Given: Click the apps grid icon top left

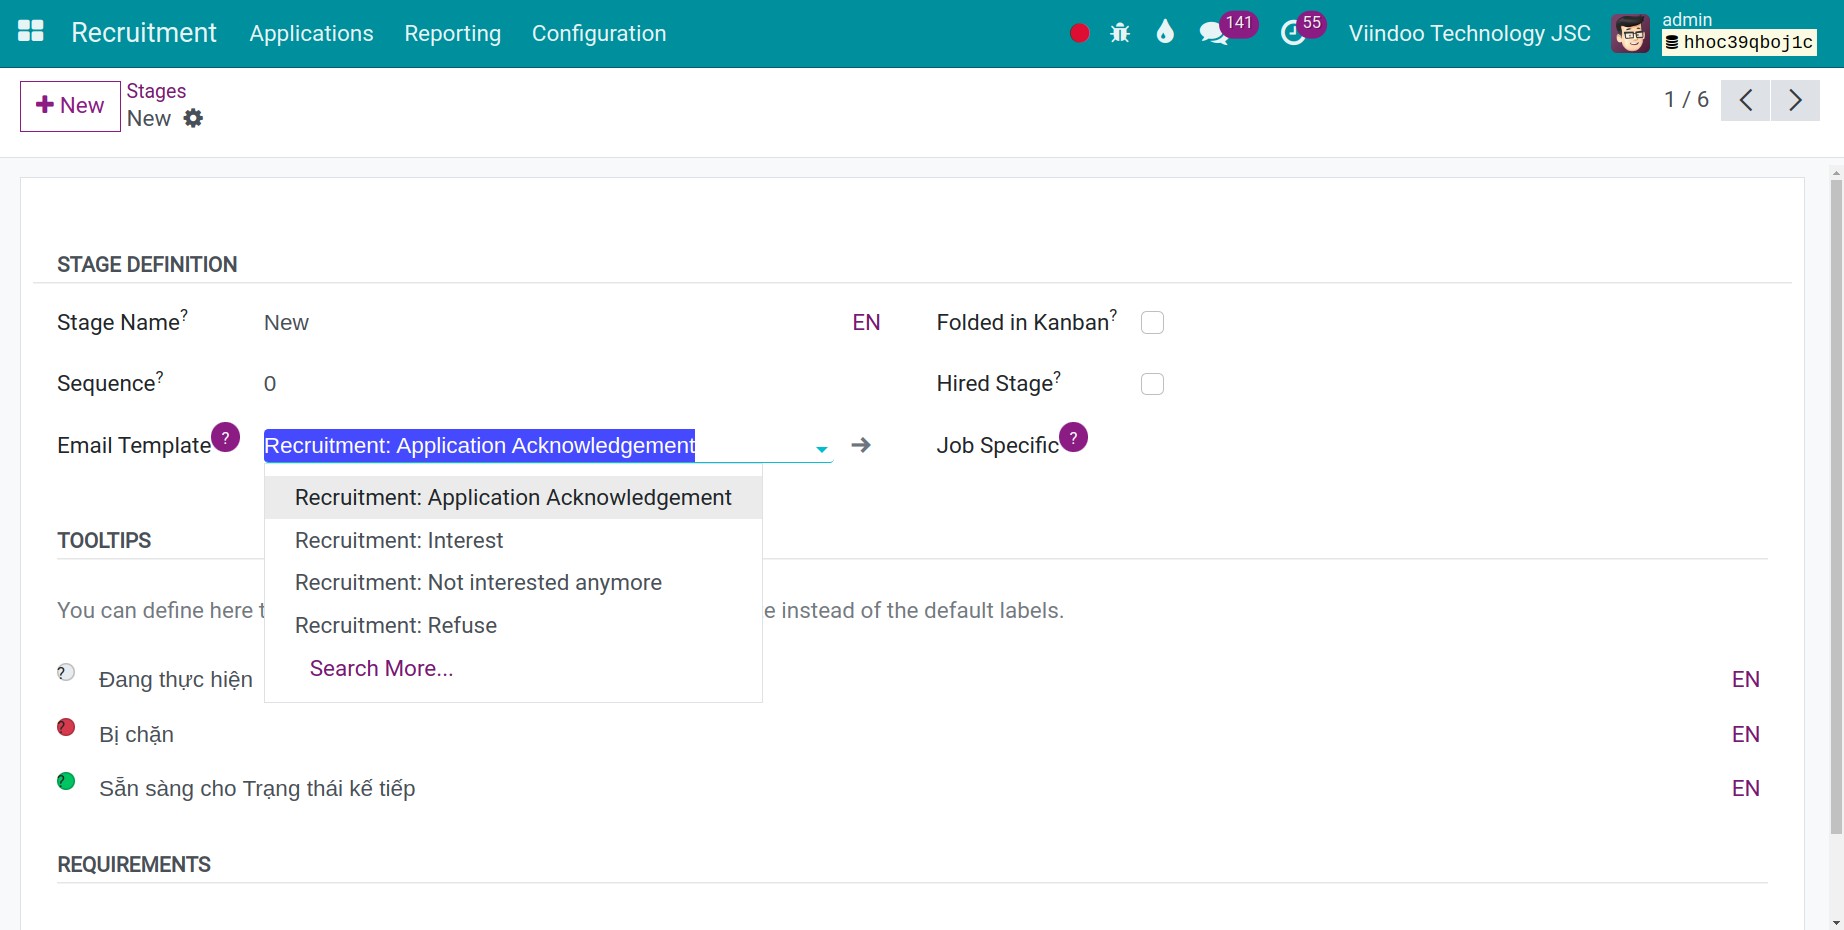Looking at the screenshot, I should [x=30, y=31].
